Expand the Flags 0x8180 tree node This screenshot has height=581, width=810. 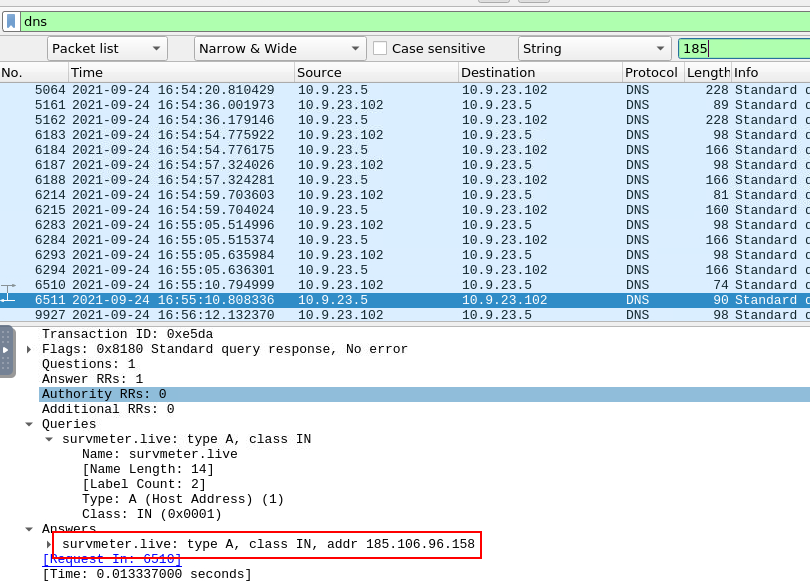29,350
